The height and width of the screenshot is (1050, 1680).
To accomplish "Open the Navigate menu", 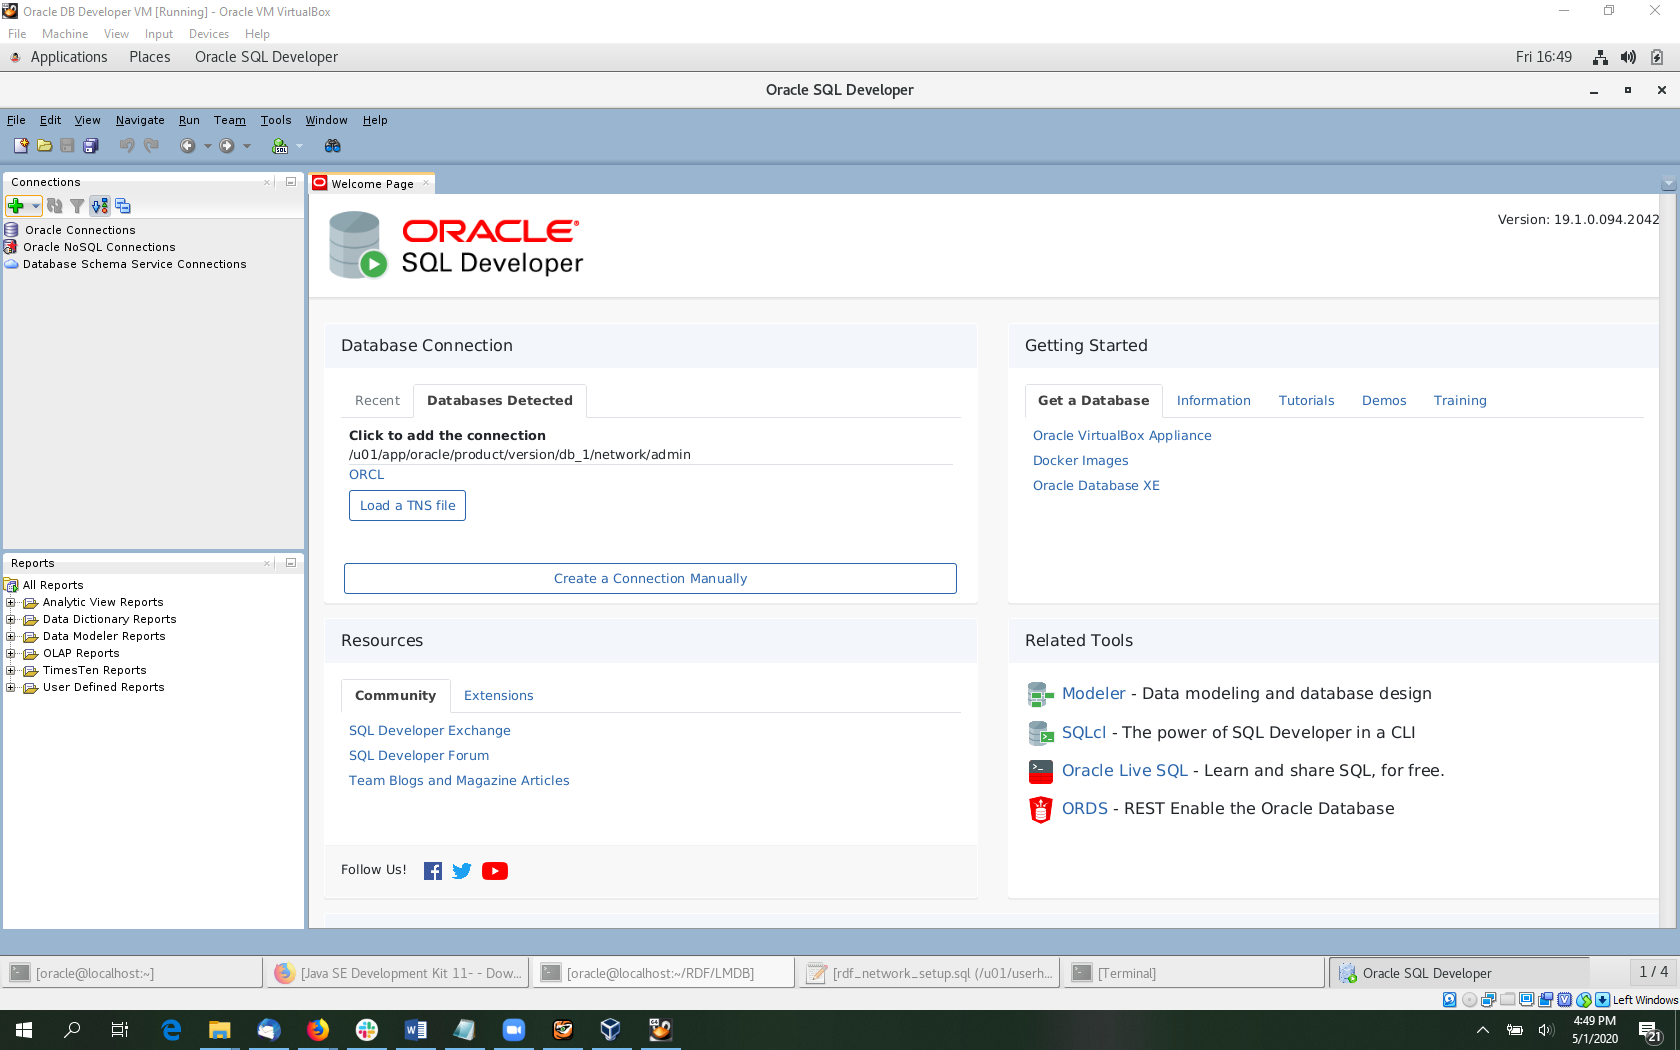I will click(x=140, y=120).
